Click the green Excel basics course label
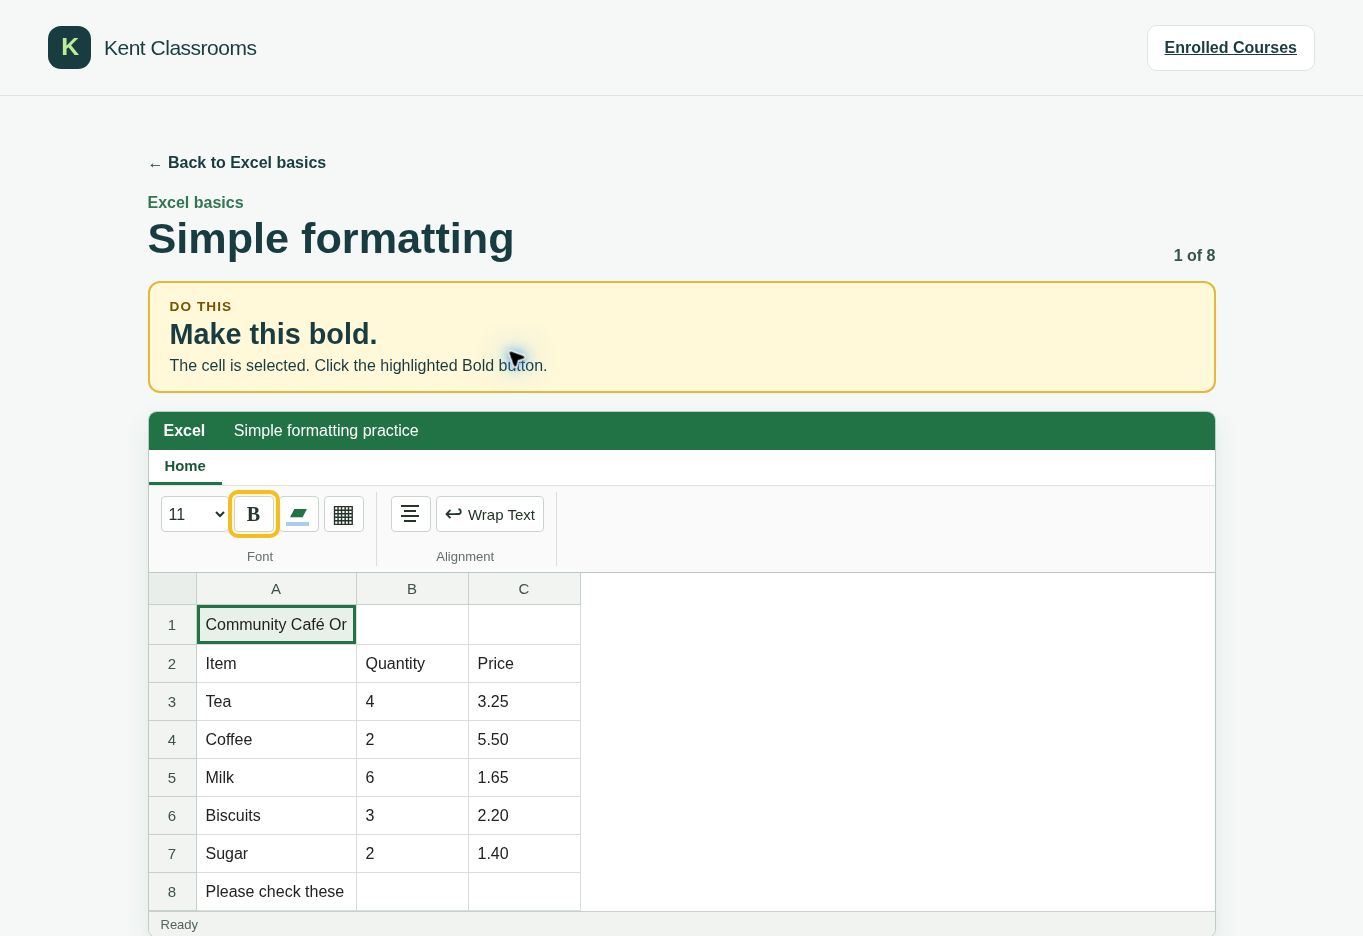The width and height of the screenshot is (1363, 936). point(195,203)
